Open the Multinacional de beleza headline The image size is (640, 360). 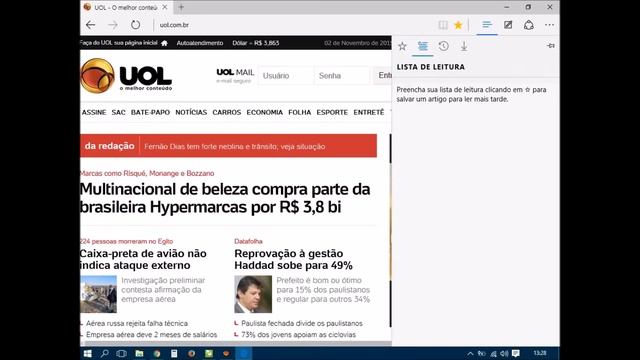(x=225, y=198)
